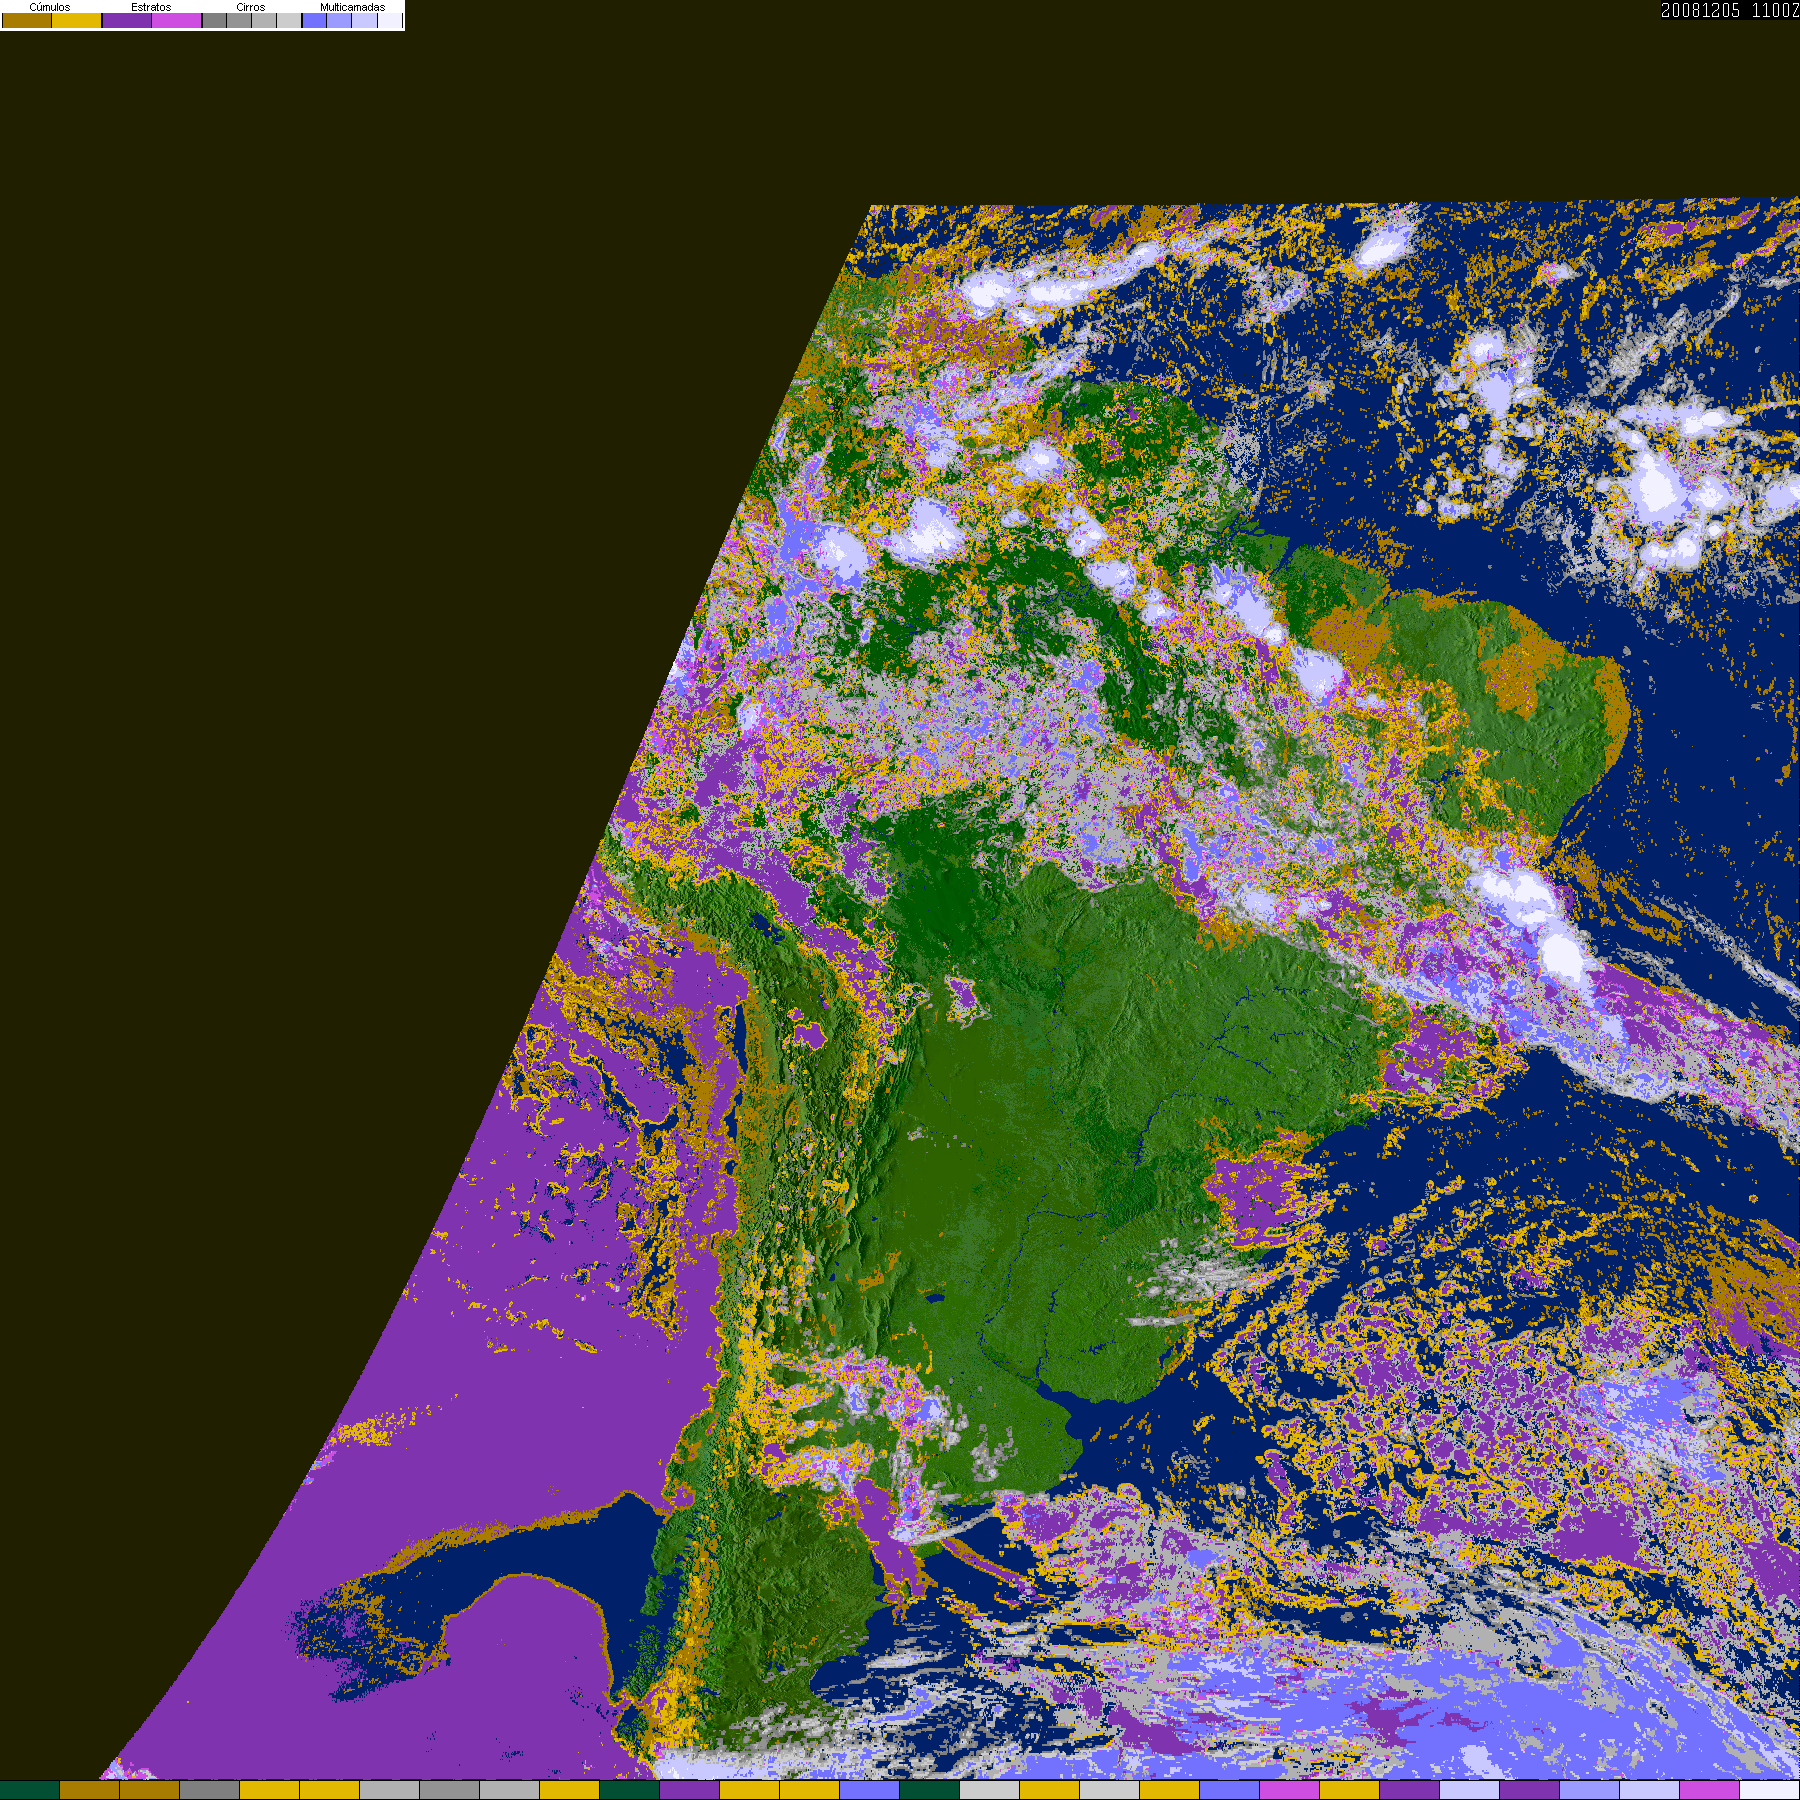Click the "20081205 1100Z" timestamp text
This screenshot has height=1800, width=1800.
(x=1730, y=10)
